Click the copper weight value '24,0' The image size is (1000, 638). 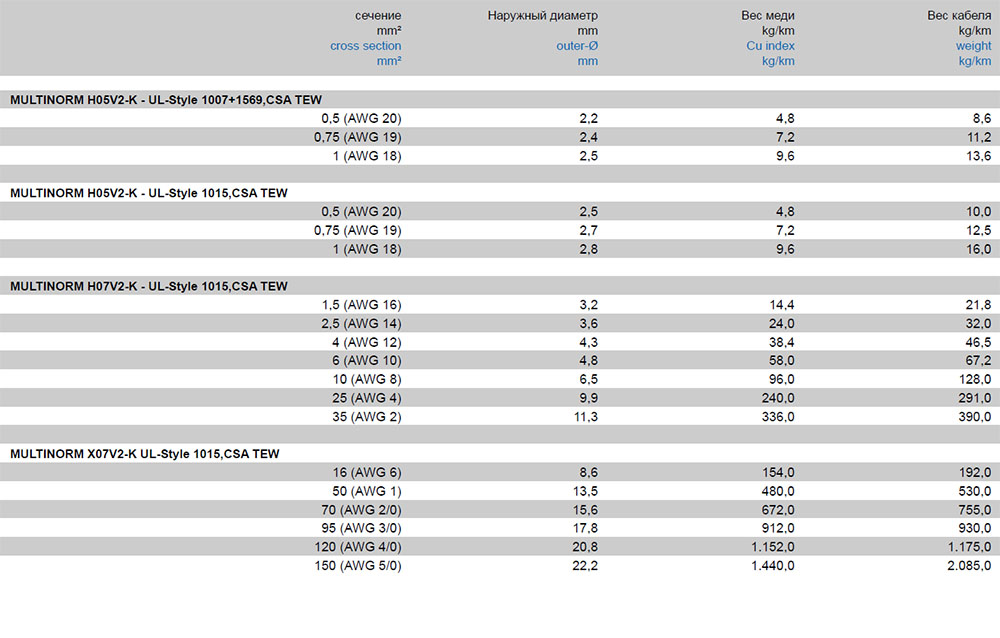(x=782, y=323)
